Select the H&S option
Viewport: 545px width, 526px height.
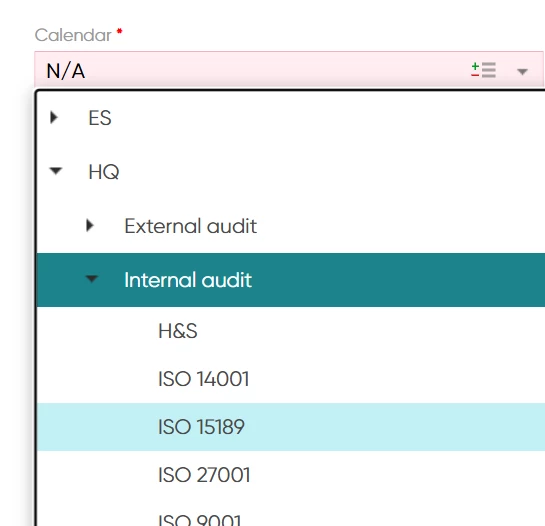[x=178, y=331]
